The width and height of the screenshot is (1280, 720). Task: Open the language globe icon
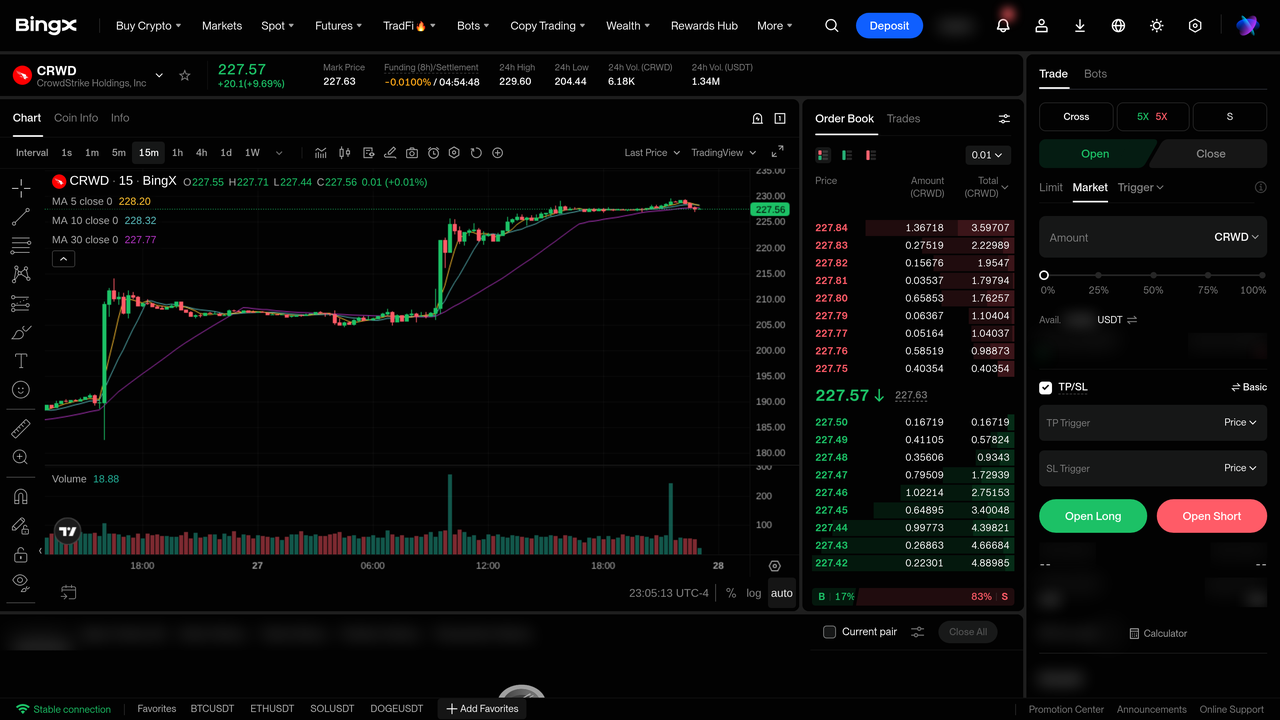(x=1118, y=26)
